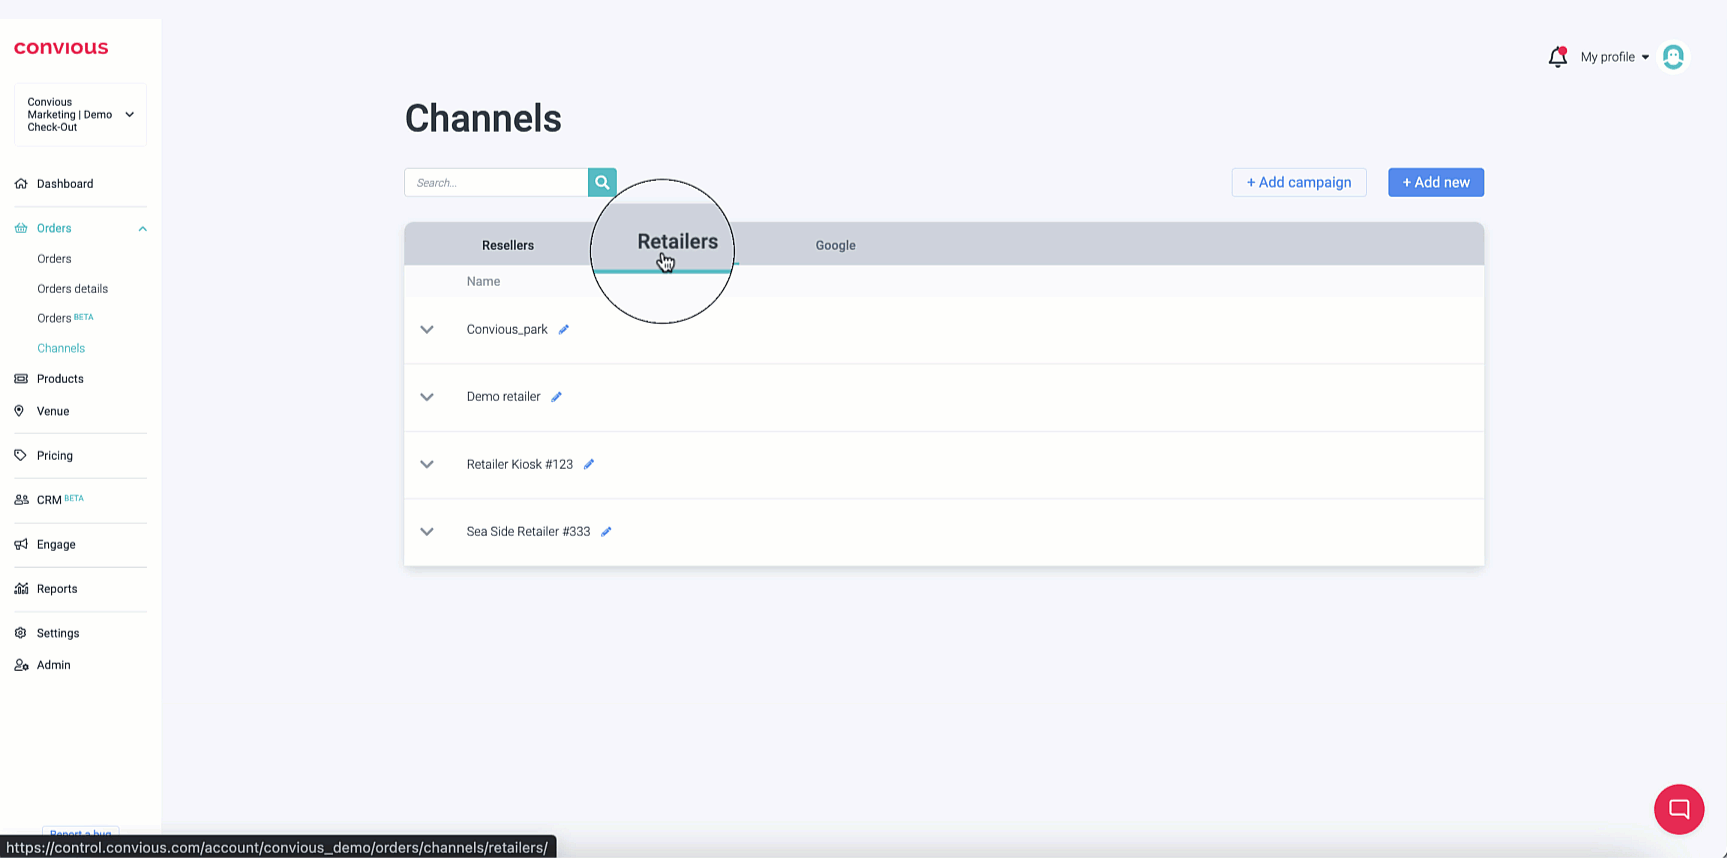Go to Dashboard

pyautogui.click(x=65, y=184)
